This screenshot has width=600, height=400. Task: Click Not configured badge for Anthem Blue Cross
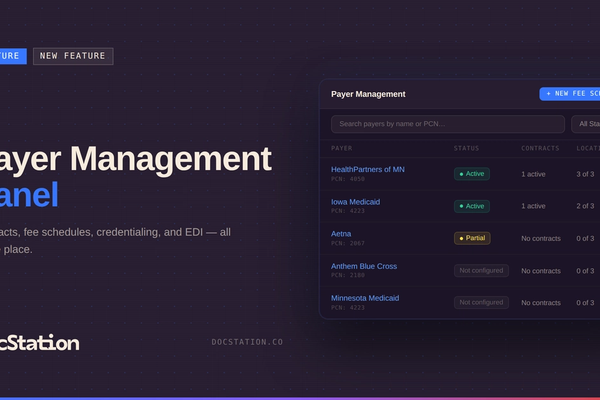(x=481, y=271)
